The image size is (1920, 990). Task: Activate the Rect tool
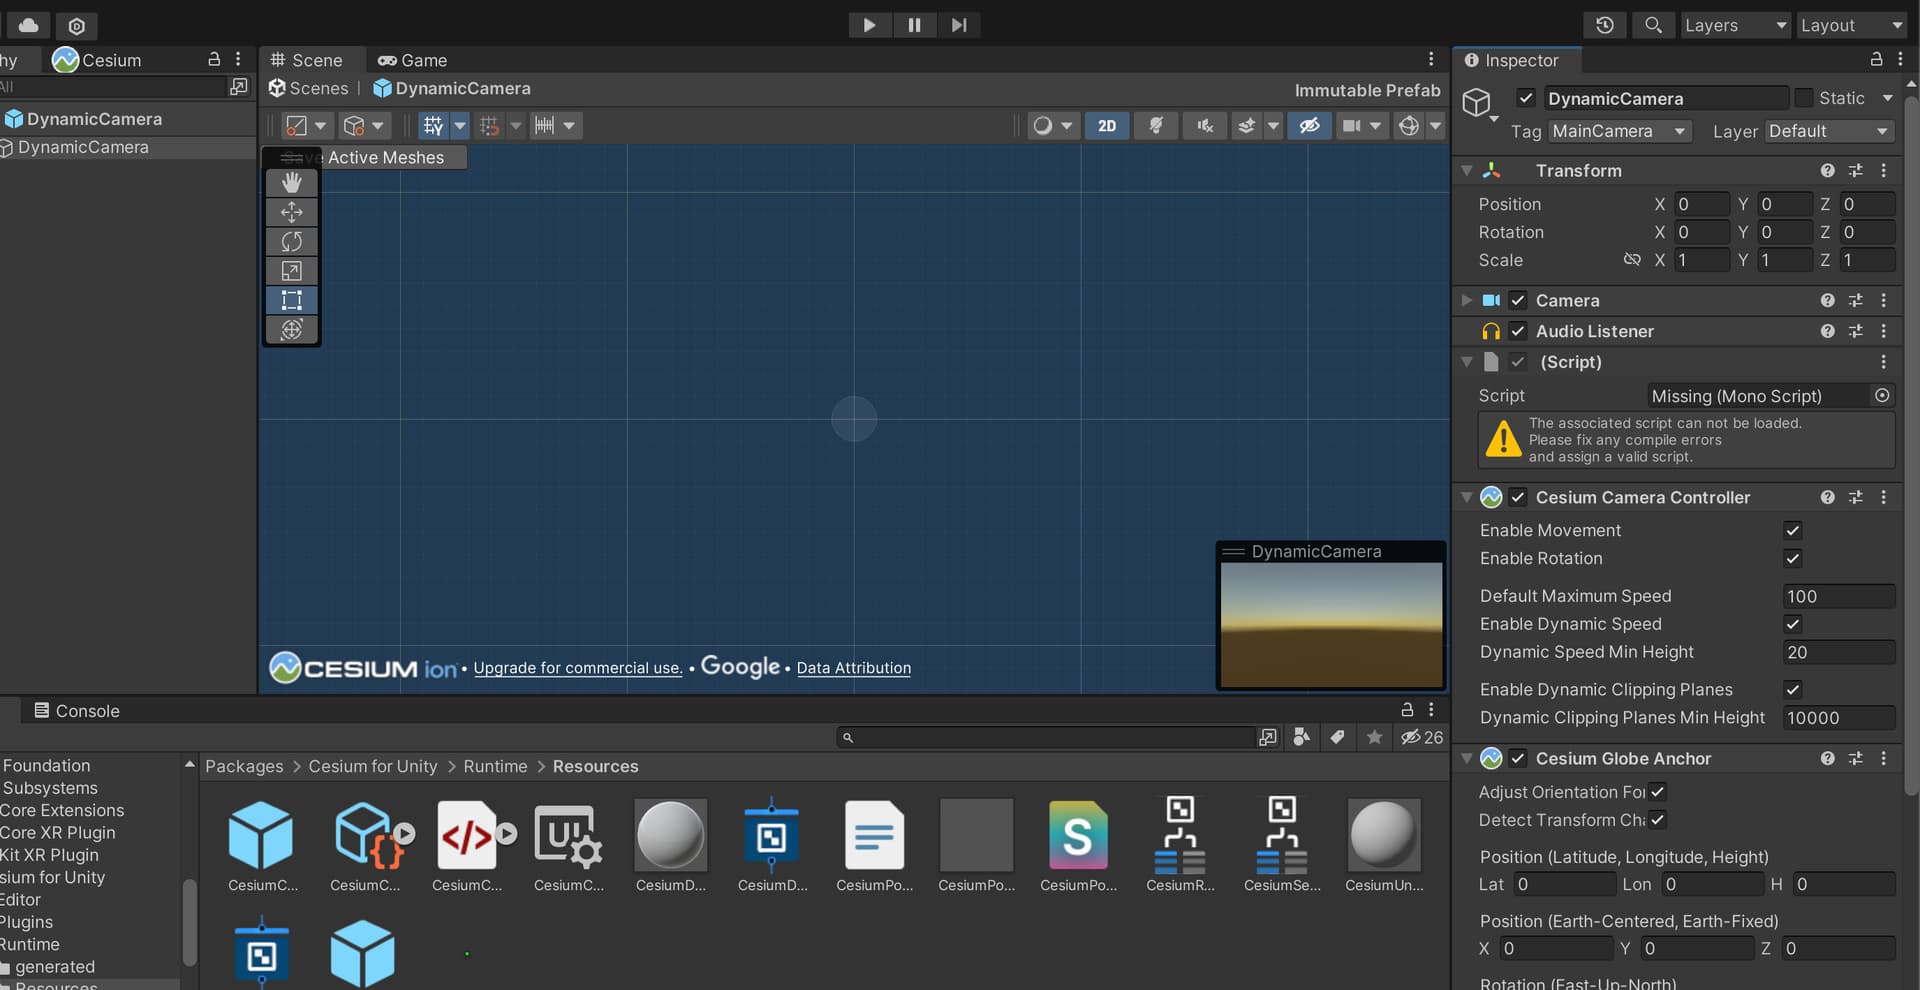click(291, 300)
